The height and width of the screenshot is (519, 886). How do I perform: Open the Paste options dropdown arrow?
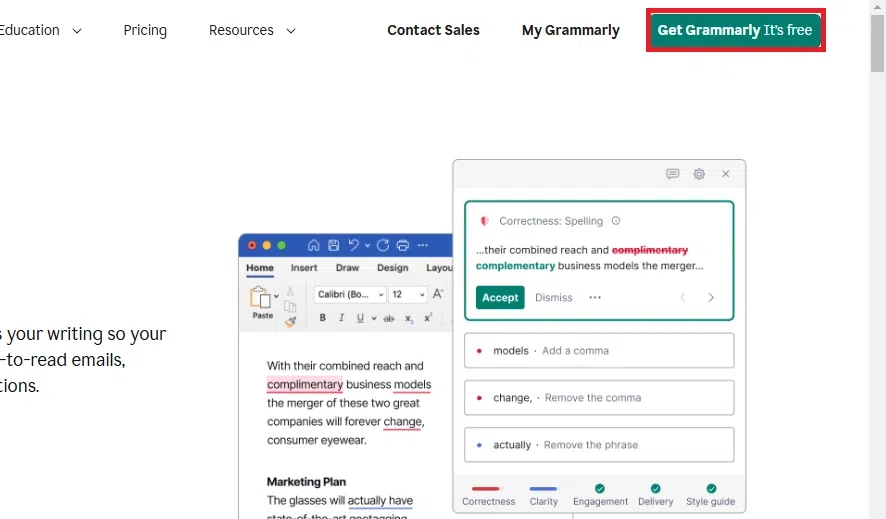click(x=276, y=296)
